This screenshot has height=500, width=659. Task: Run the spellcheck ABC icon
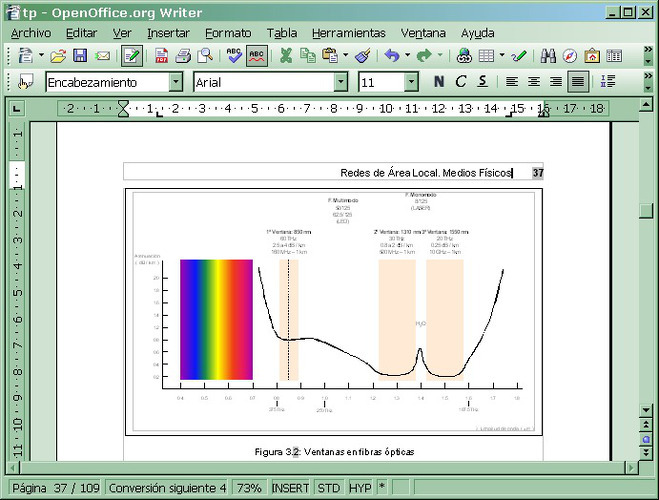coord(234,56)
